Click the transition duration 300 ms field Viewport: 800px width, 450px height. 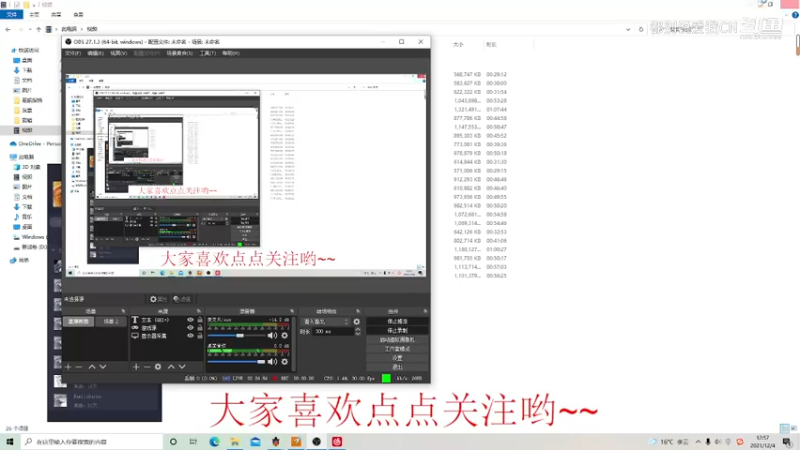tap(333, 332)
